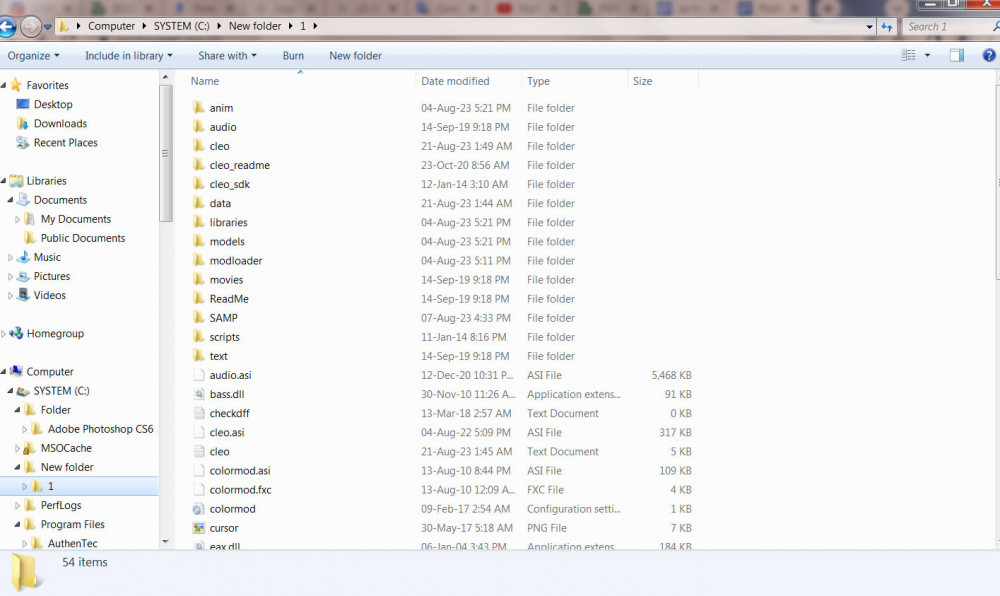Click SYSTEM (C:) in the address breadcrumb
The width and height of the screenshot is (1000, 596).
[181, 26]
